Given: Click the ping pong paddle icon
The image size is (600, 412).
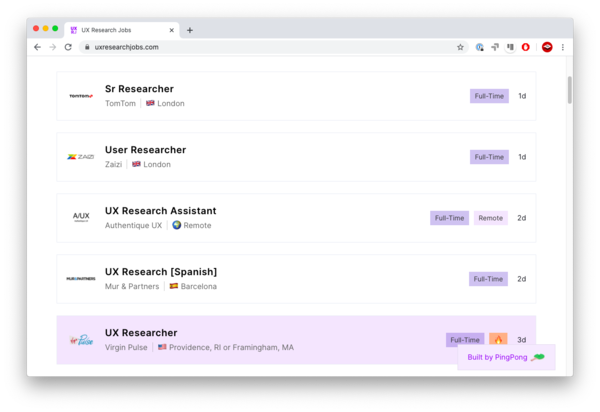Looking at the screenshot, I should tap(538, 357).
